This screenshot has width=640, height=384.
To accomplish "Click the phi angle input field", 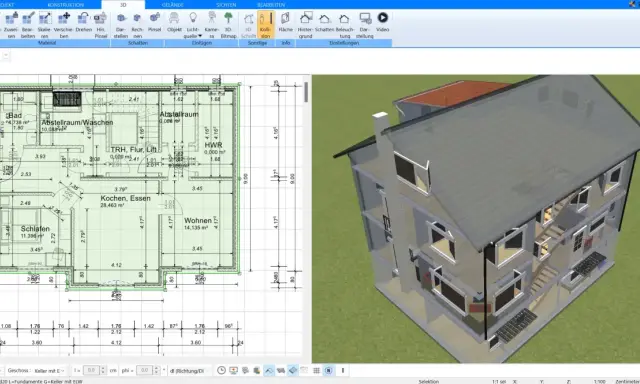I will click(x=144, y=371).
